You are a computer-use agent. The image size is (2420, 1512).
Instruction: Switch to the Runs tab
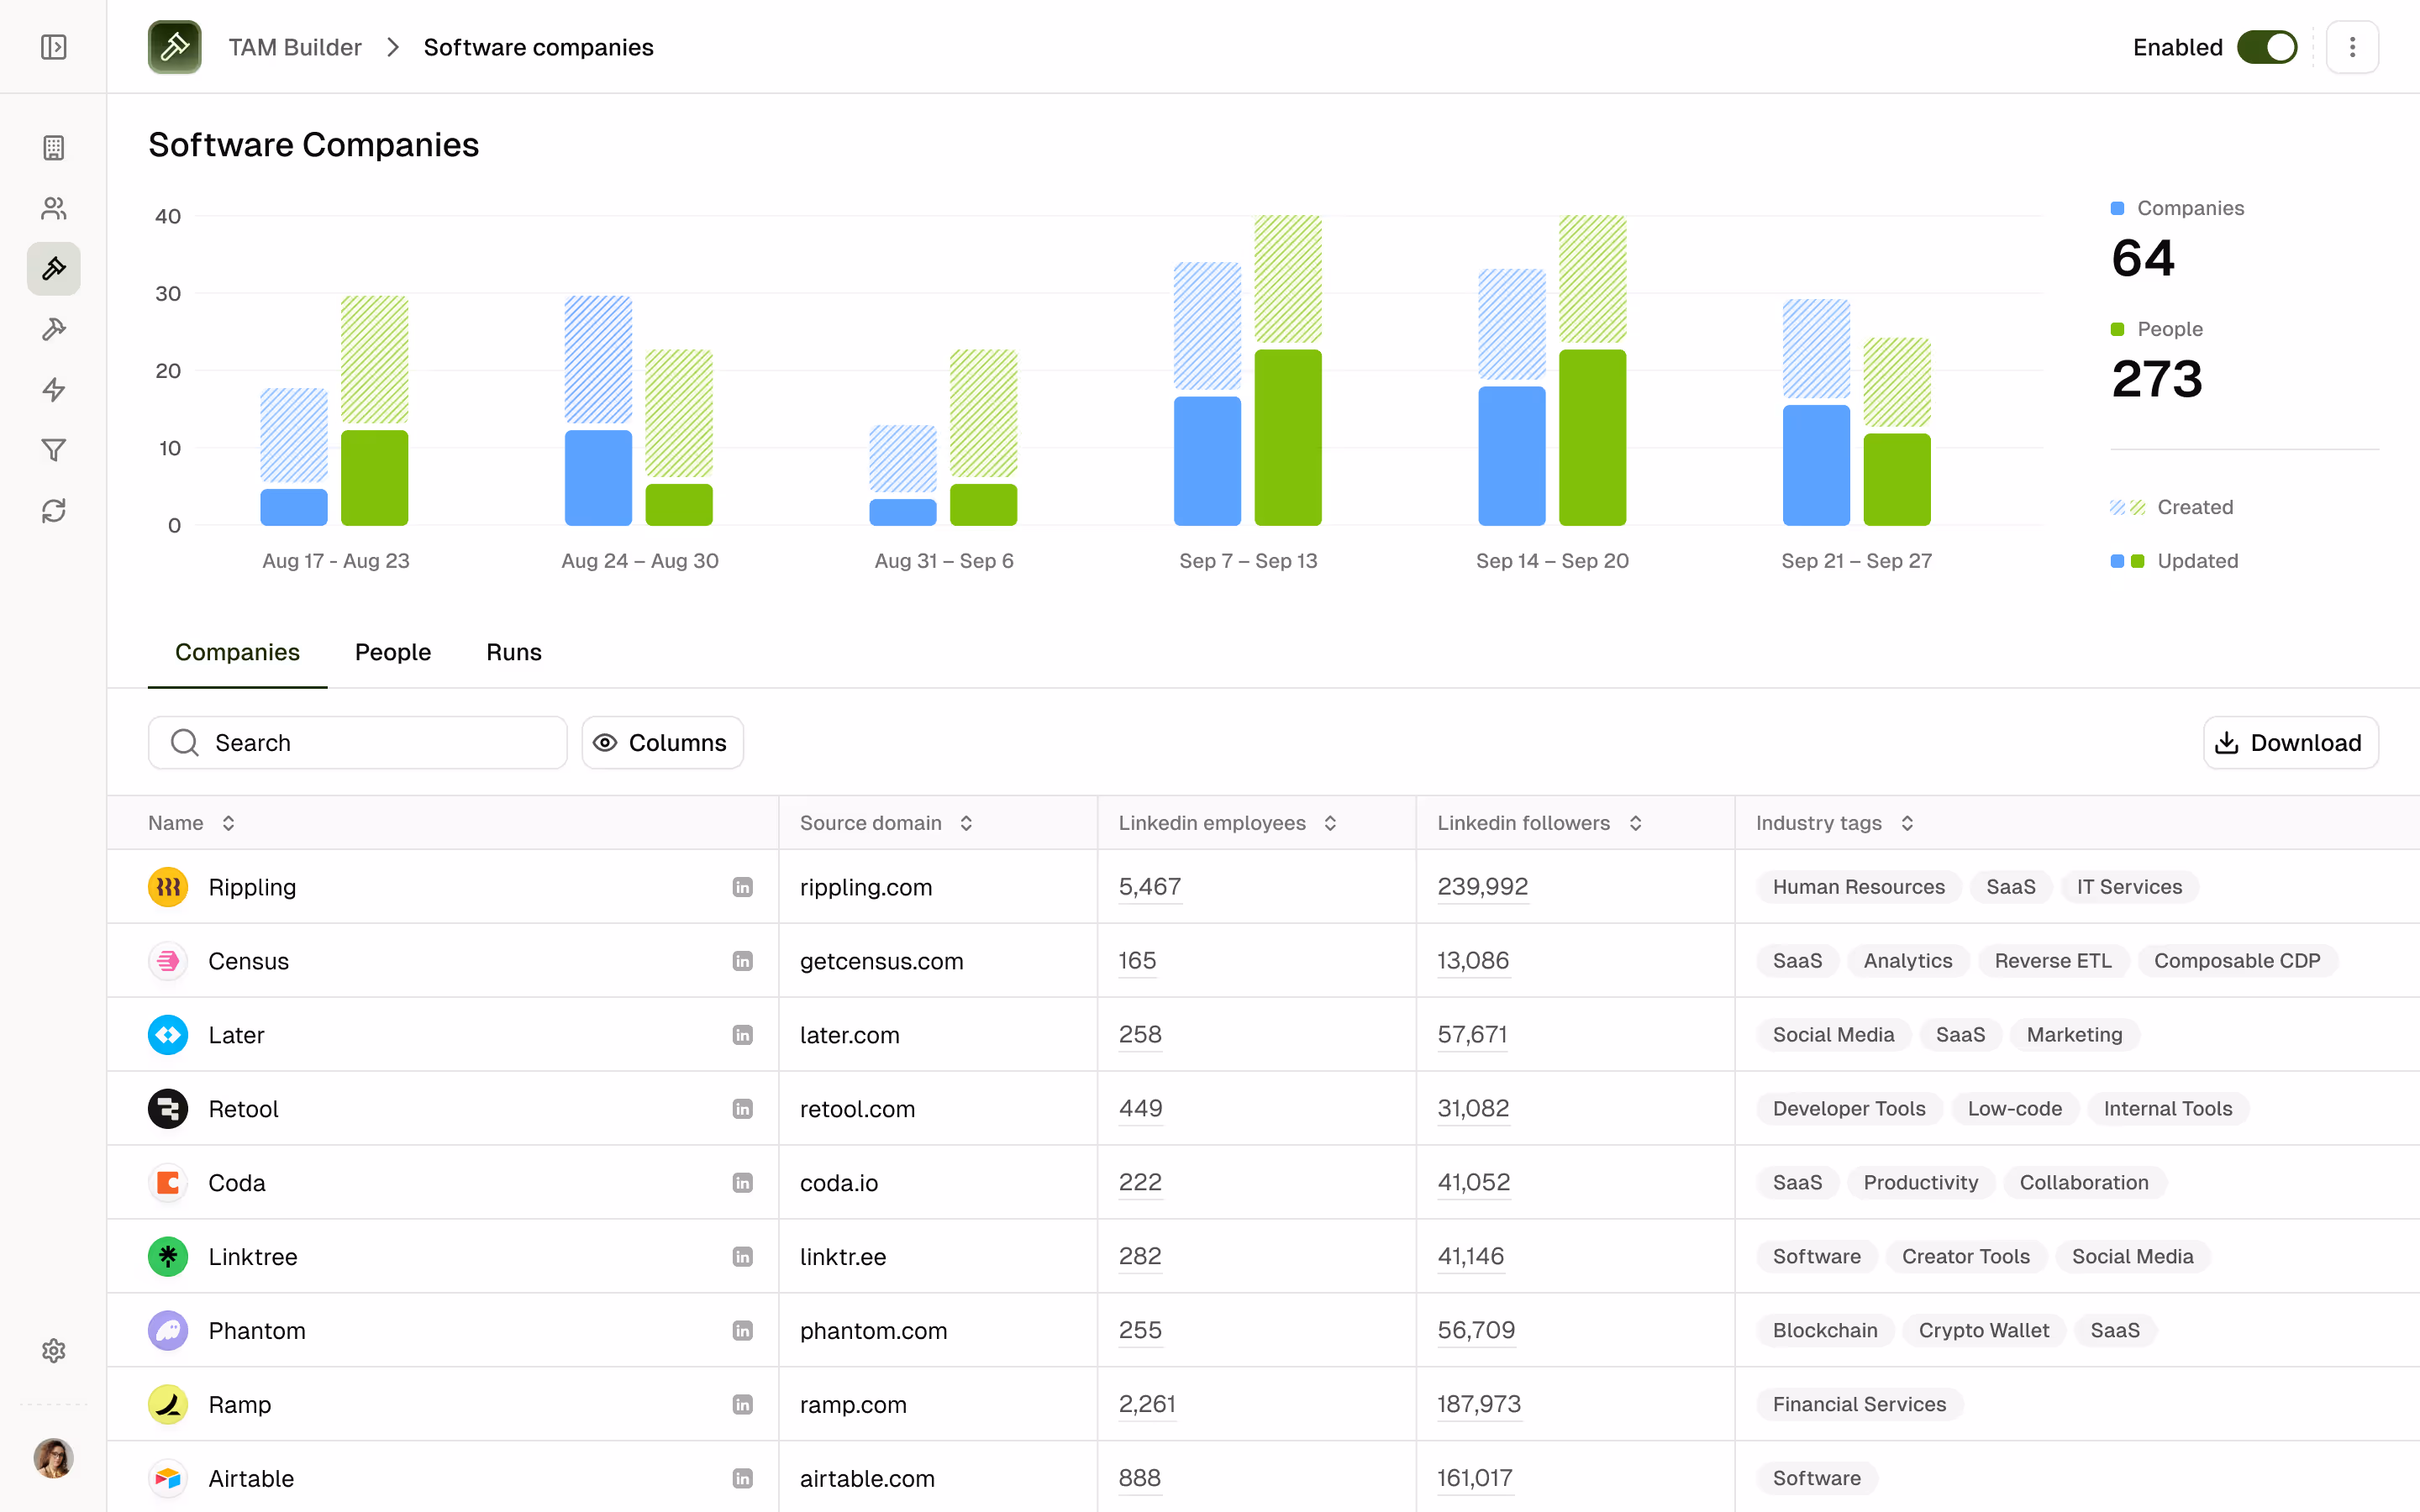tap(514, 652)
